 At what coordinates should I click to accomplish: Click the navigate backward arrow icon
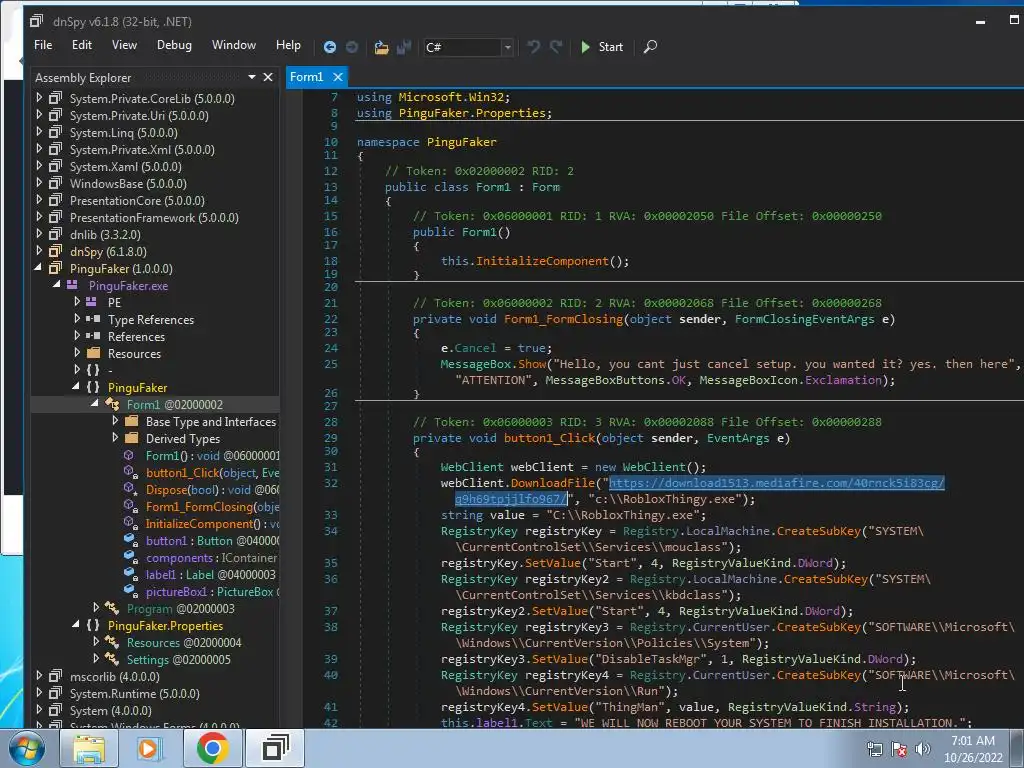330,47
